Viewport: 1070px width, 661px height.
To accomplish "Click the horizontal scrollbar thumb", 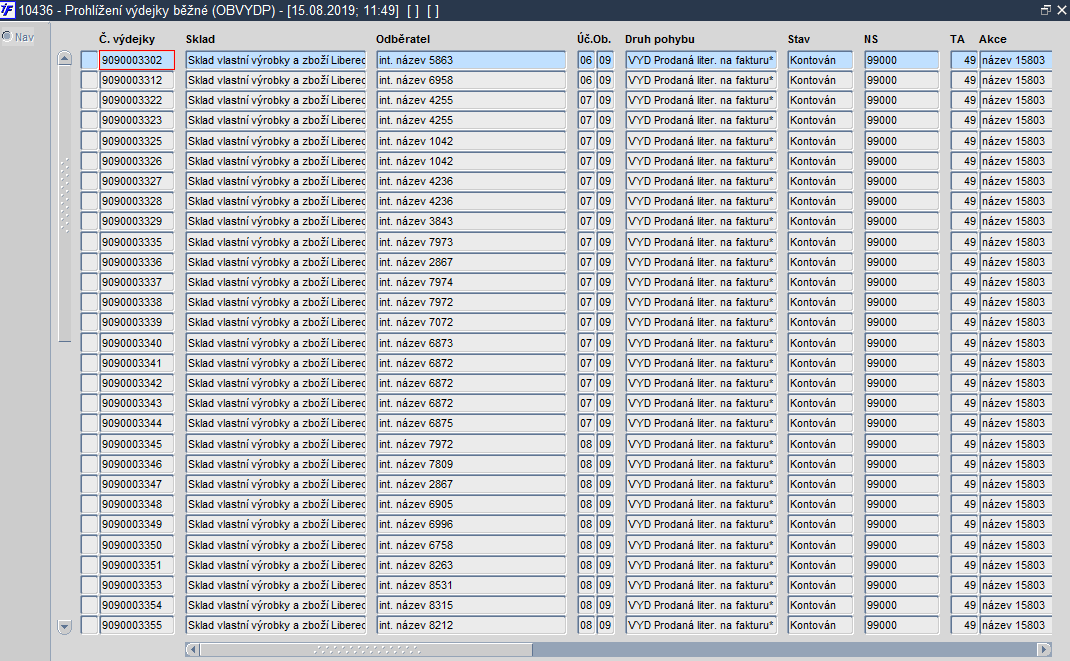I will [x=366, y=649].
